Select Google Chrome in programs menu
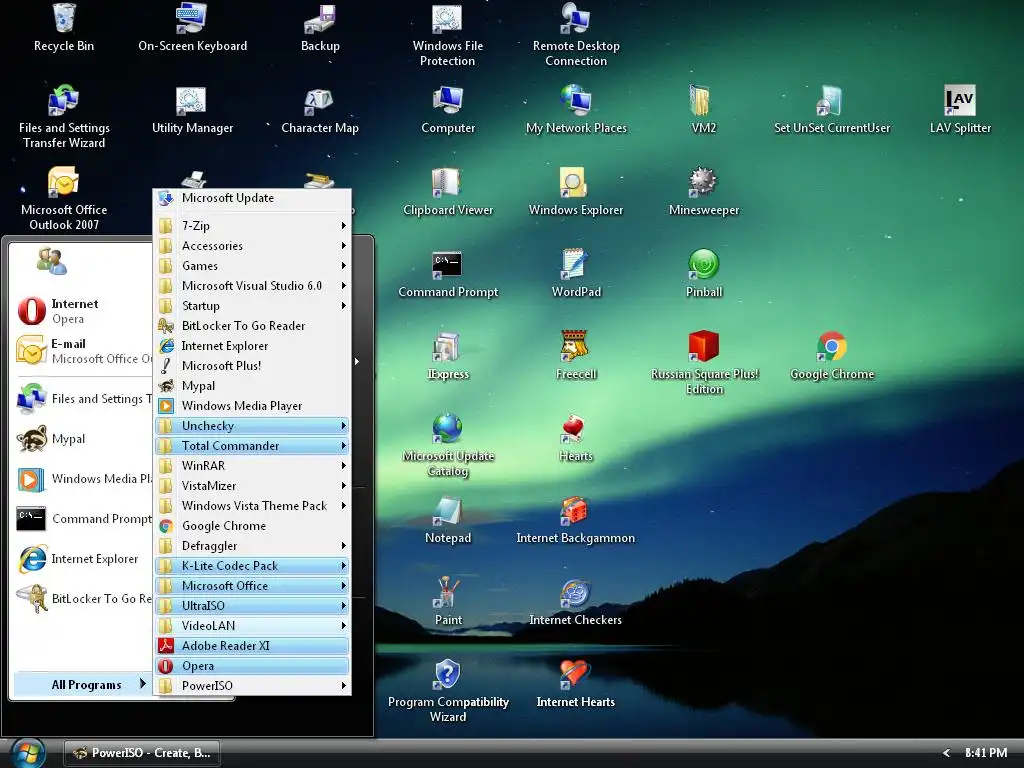 (x=252, y=526)
